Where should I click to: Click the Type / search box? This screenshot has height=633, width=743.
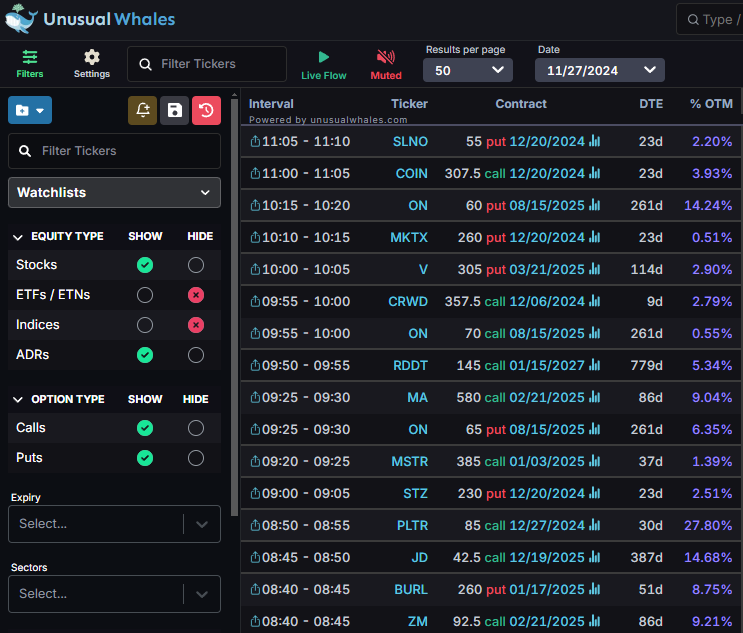click(x=709, y=19)
